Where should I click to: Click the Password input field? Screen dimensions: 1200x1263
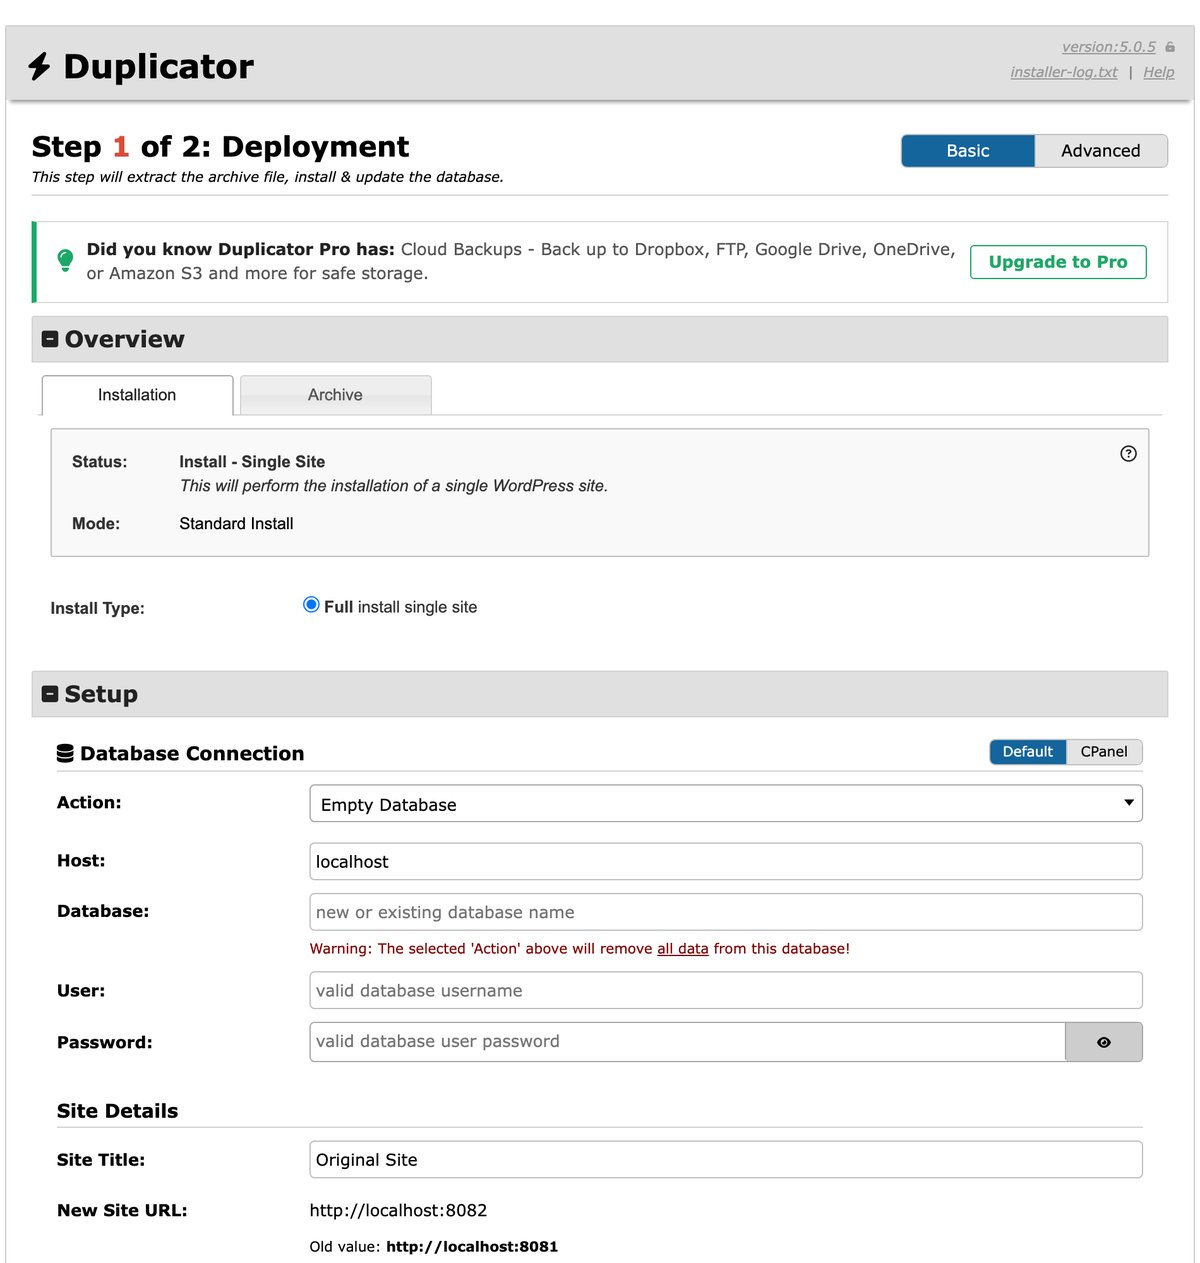(688, 1042)
